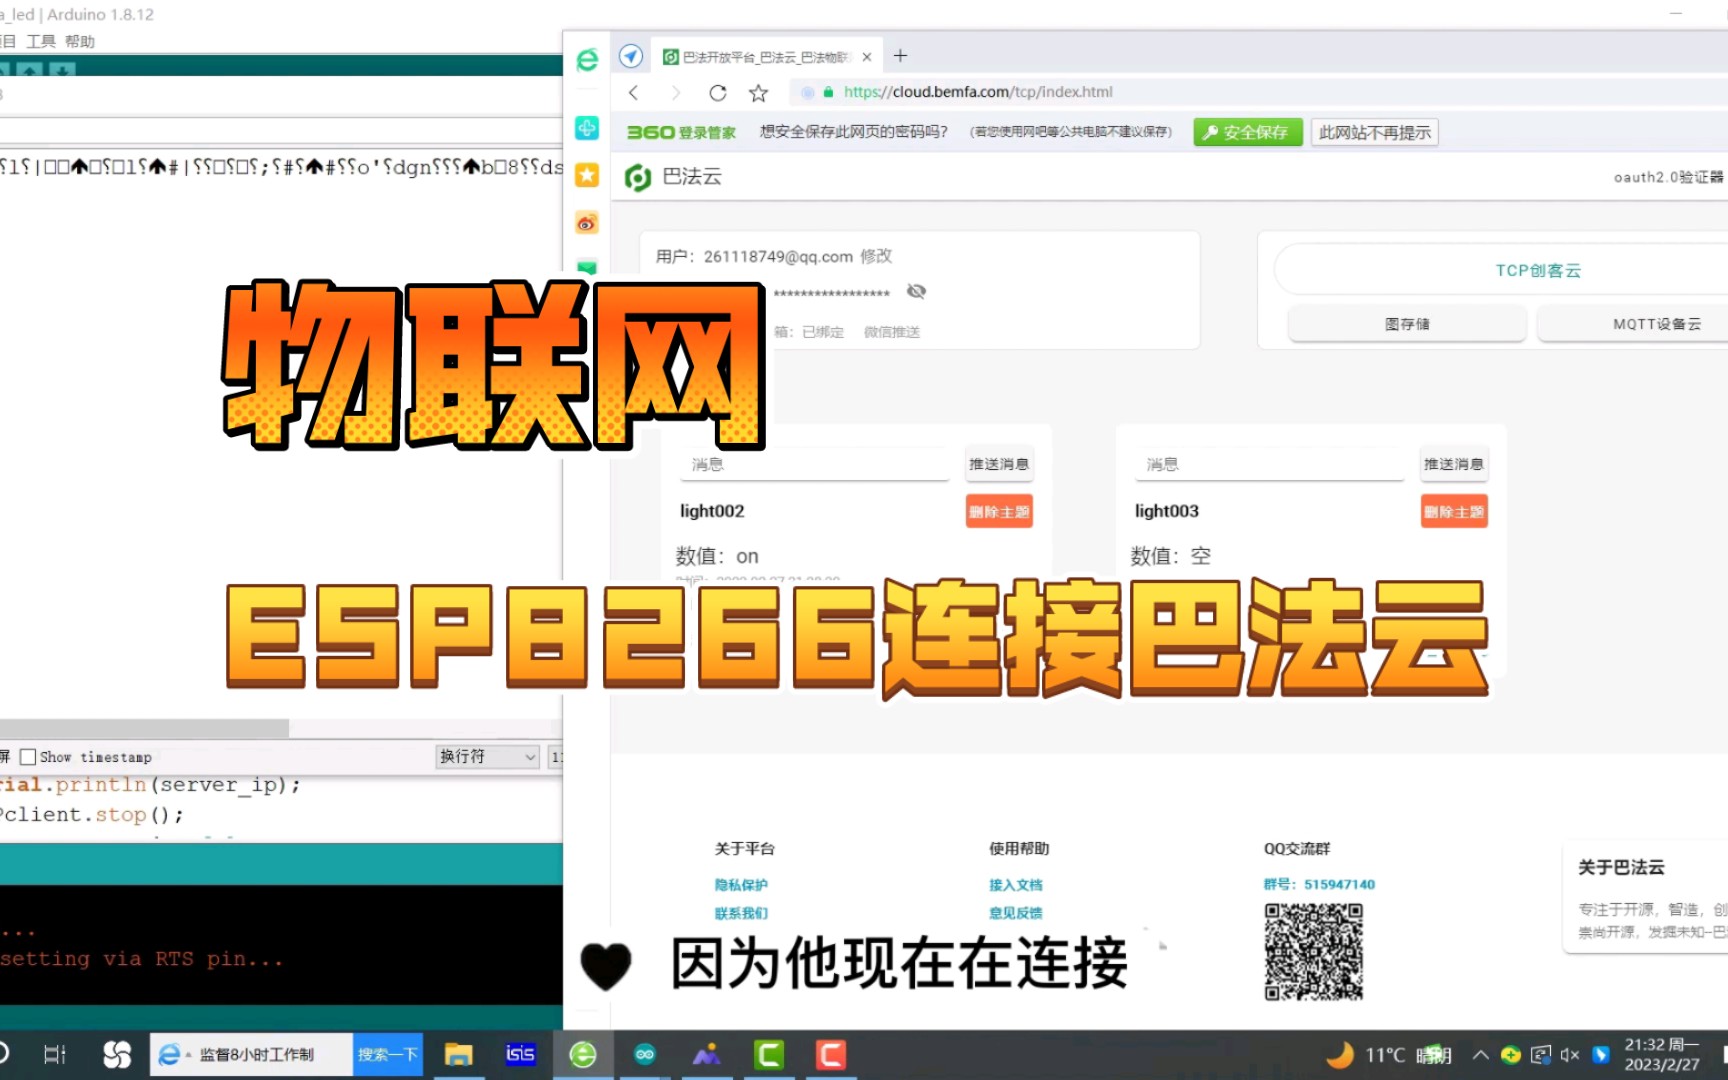Image resolution: width=1728 pixels, height=1080 pixels.
Task: Click 此网站不再提示 button
Action: 1374,132
